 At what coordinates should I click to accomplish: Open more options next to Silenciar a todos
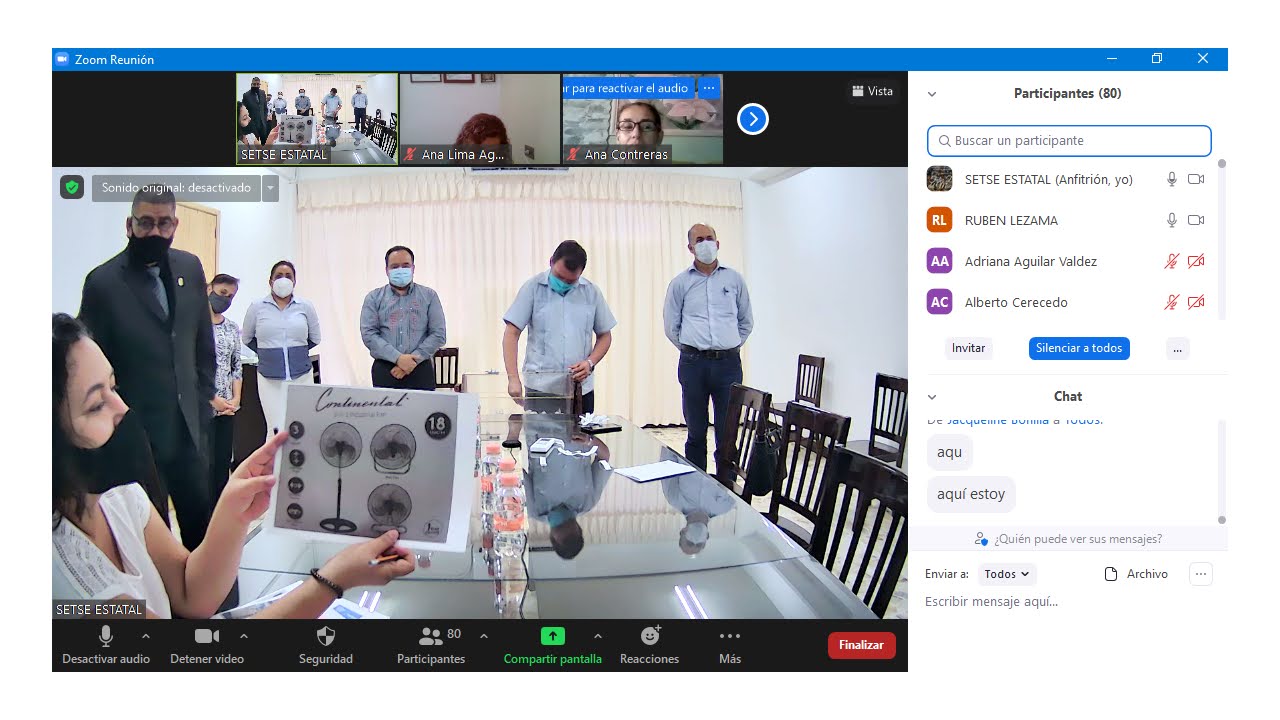click(1178, 348)
